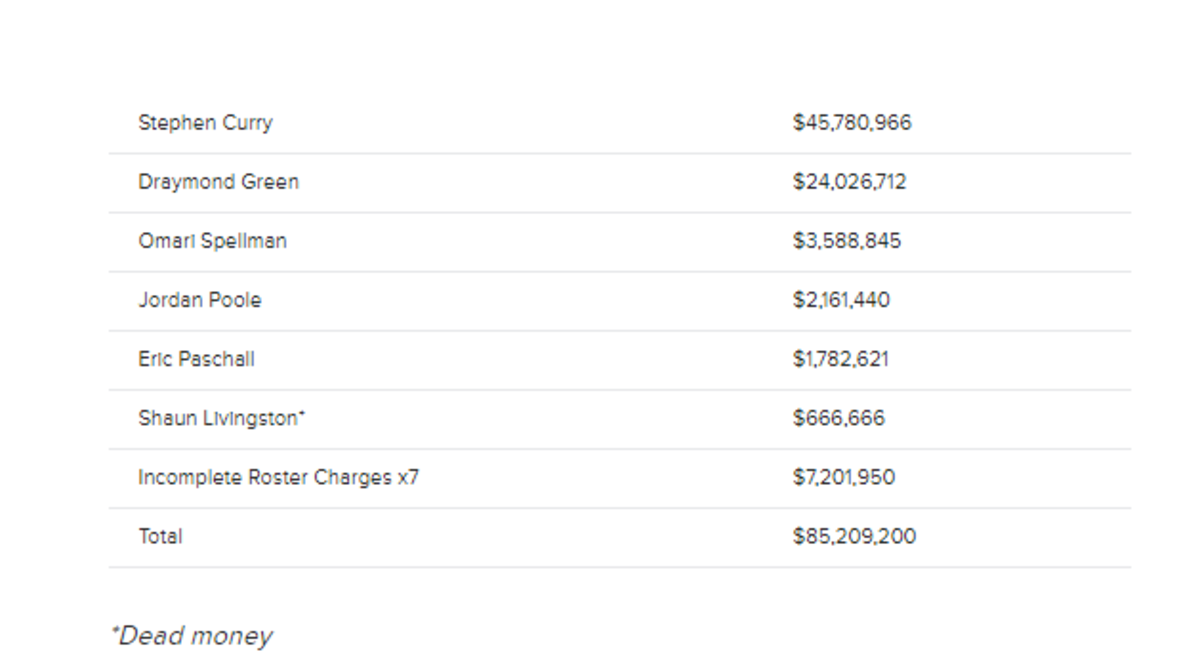Select the Stephen Curry name cell

pyautogui.click(x=205, y=123)
